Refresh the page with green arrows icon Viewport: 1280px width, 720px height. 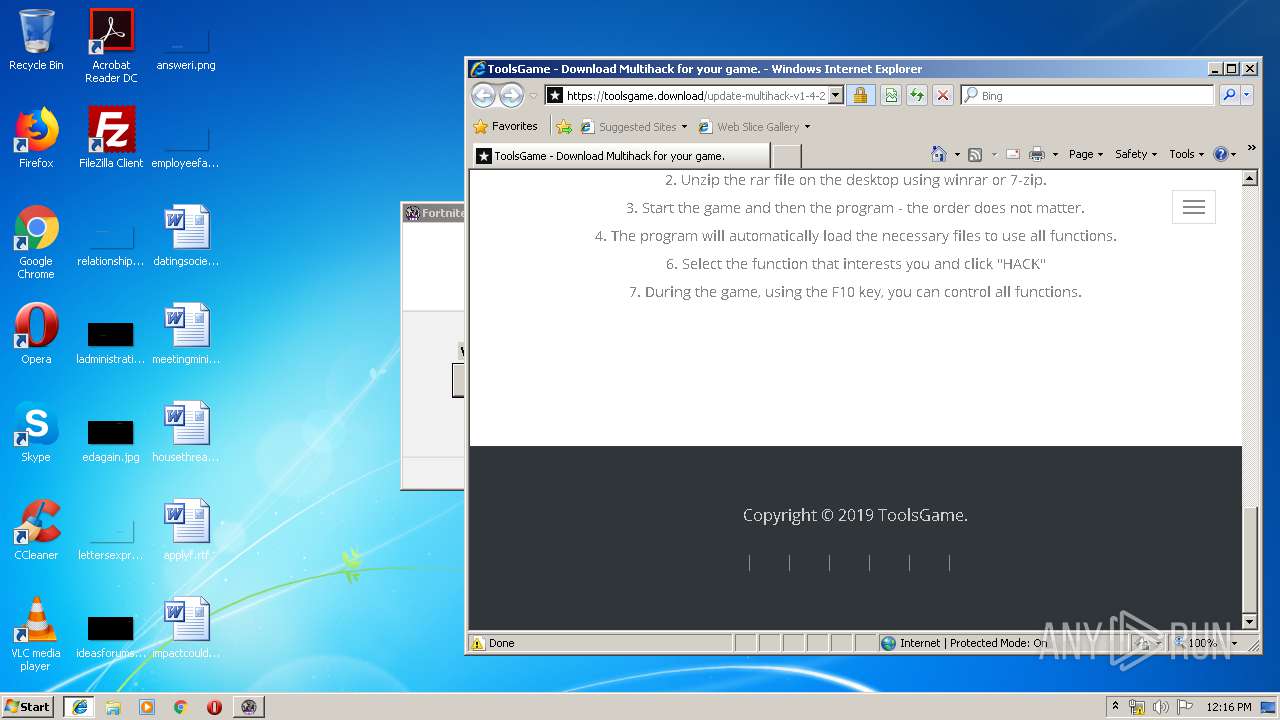916,96
